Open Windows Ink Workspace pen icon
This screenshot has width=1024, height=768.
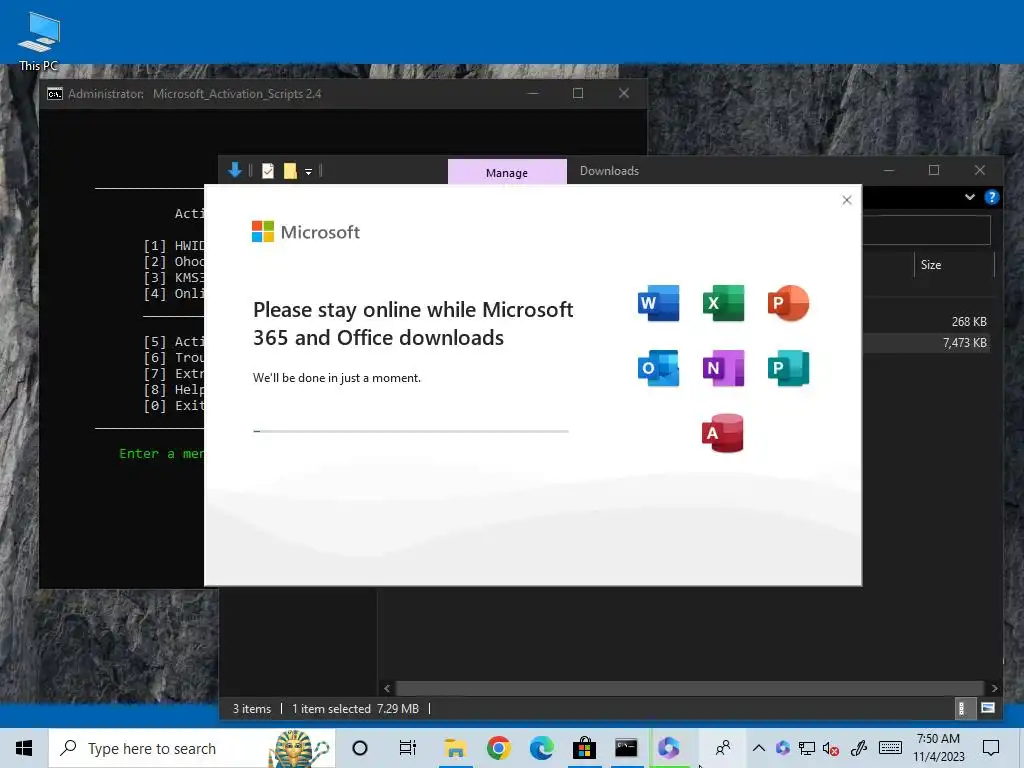pos(859,748)
